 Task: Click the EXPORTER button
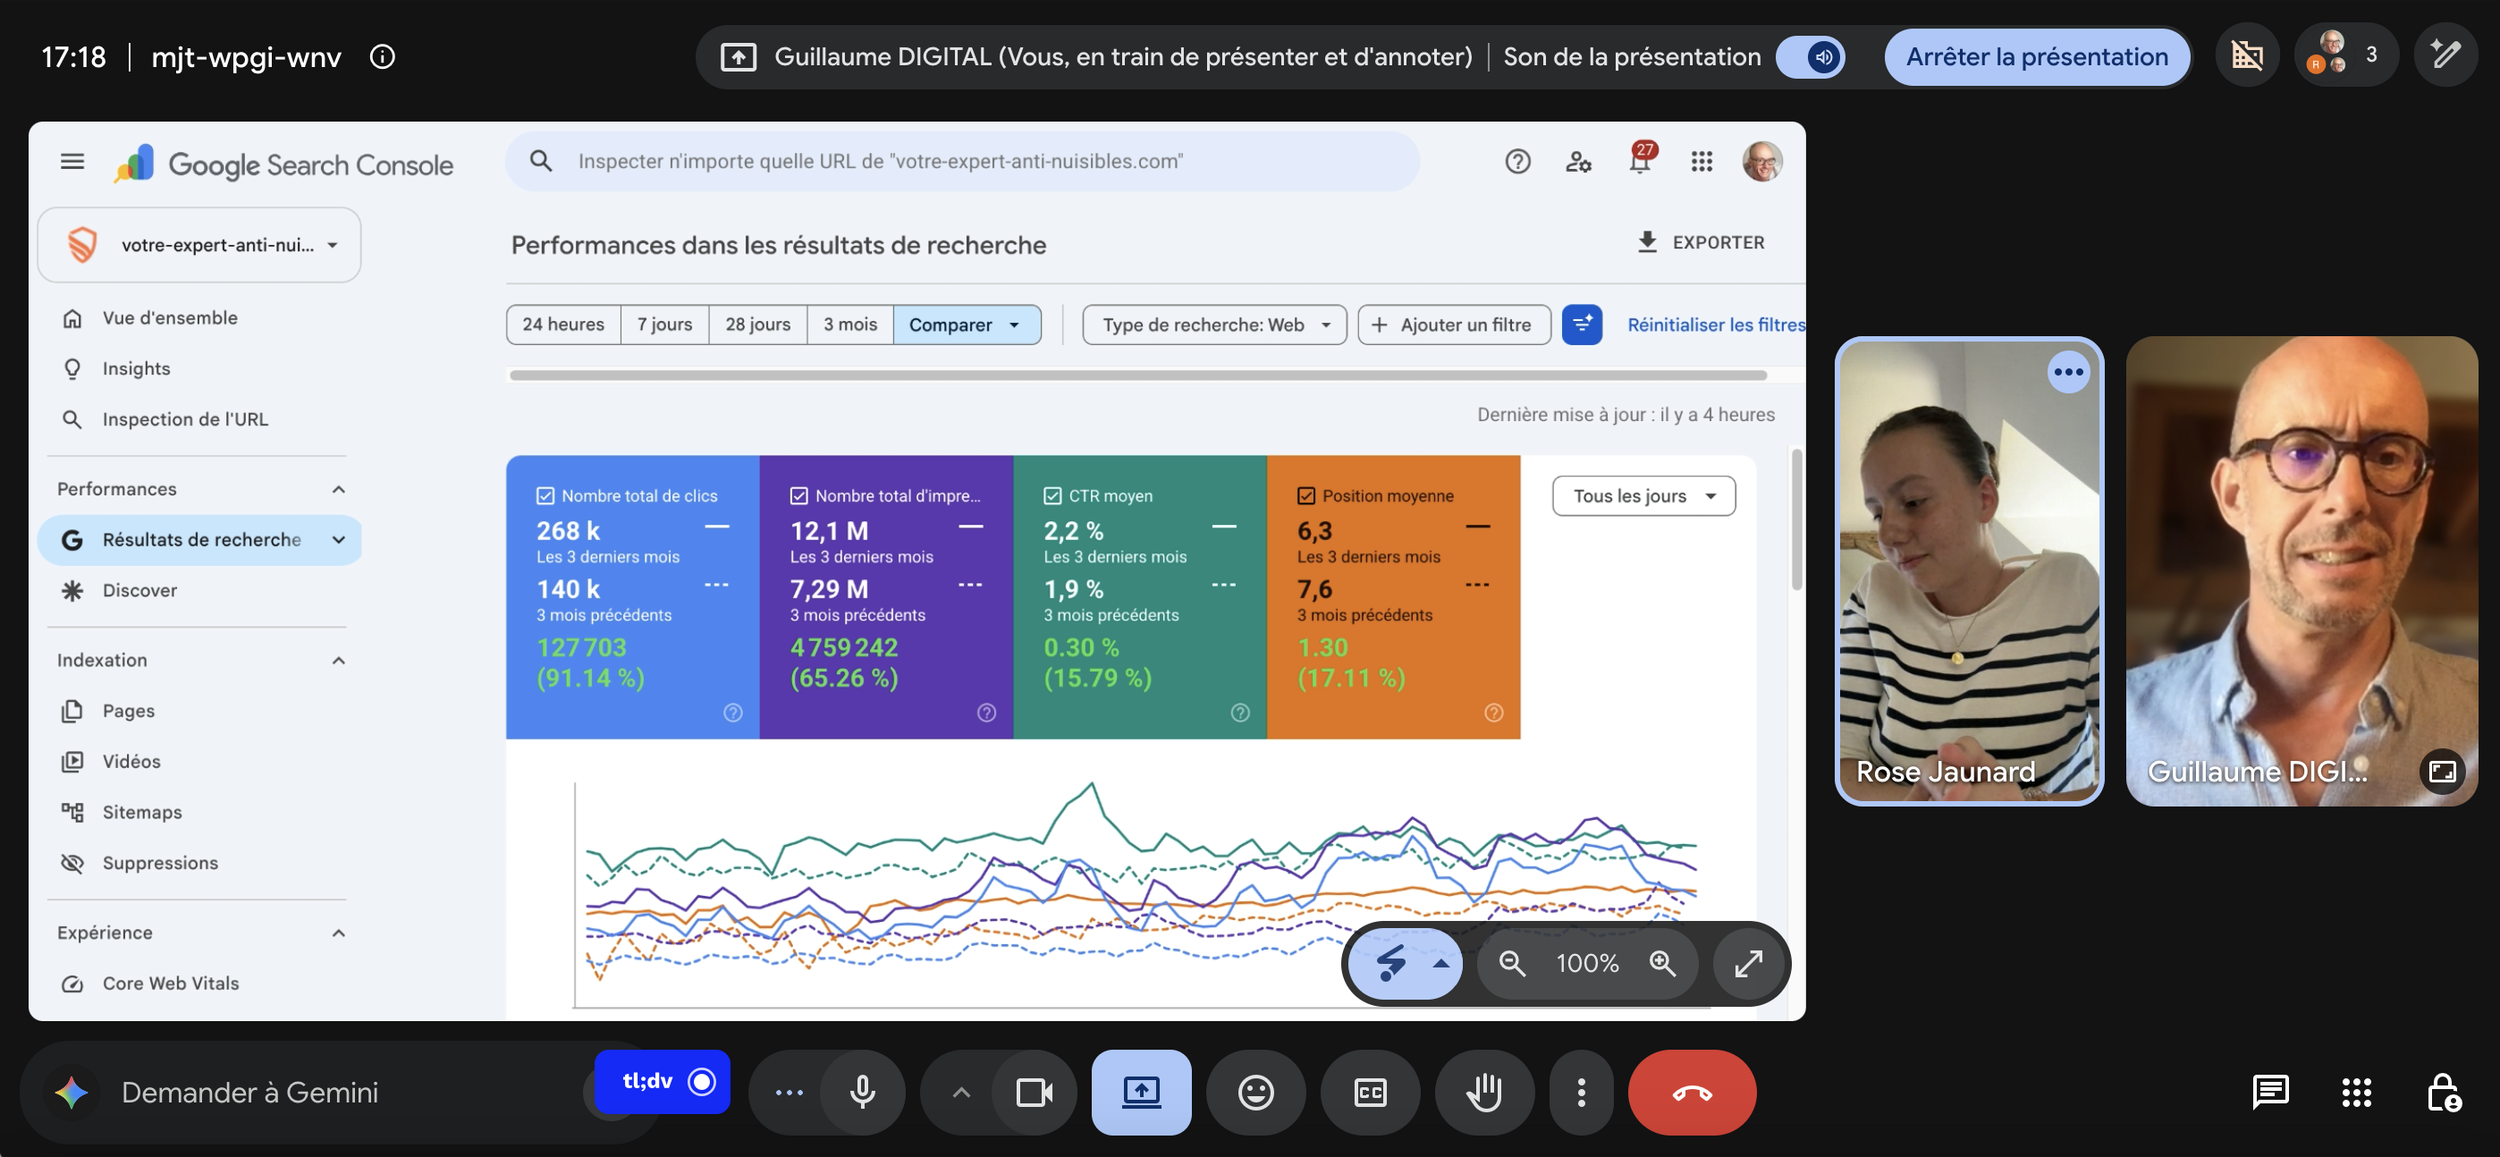(x=1701, y=242)
